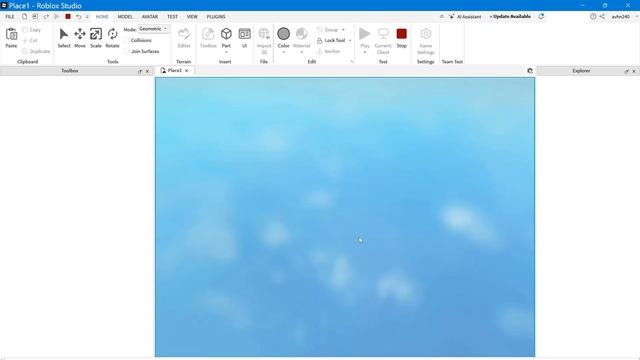The image size is (640, 360).
Task: Open the Mode Geometric dropdown
Action: pos(153,29)
